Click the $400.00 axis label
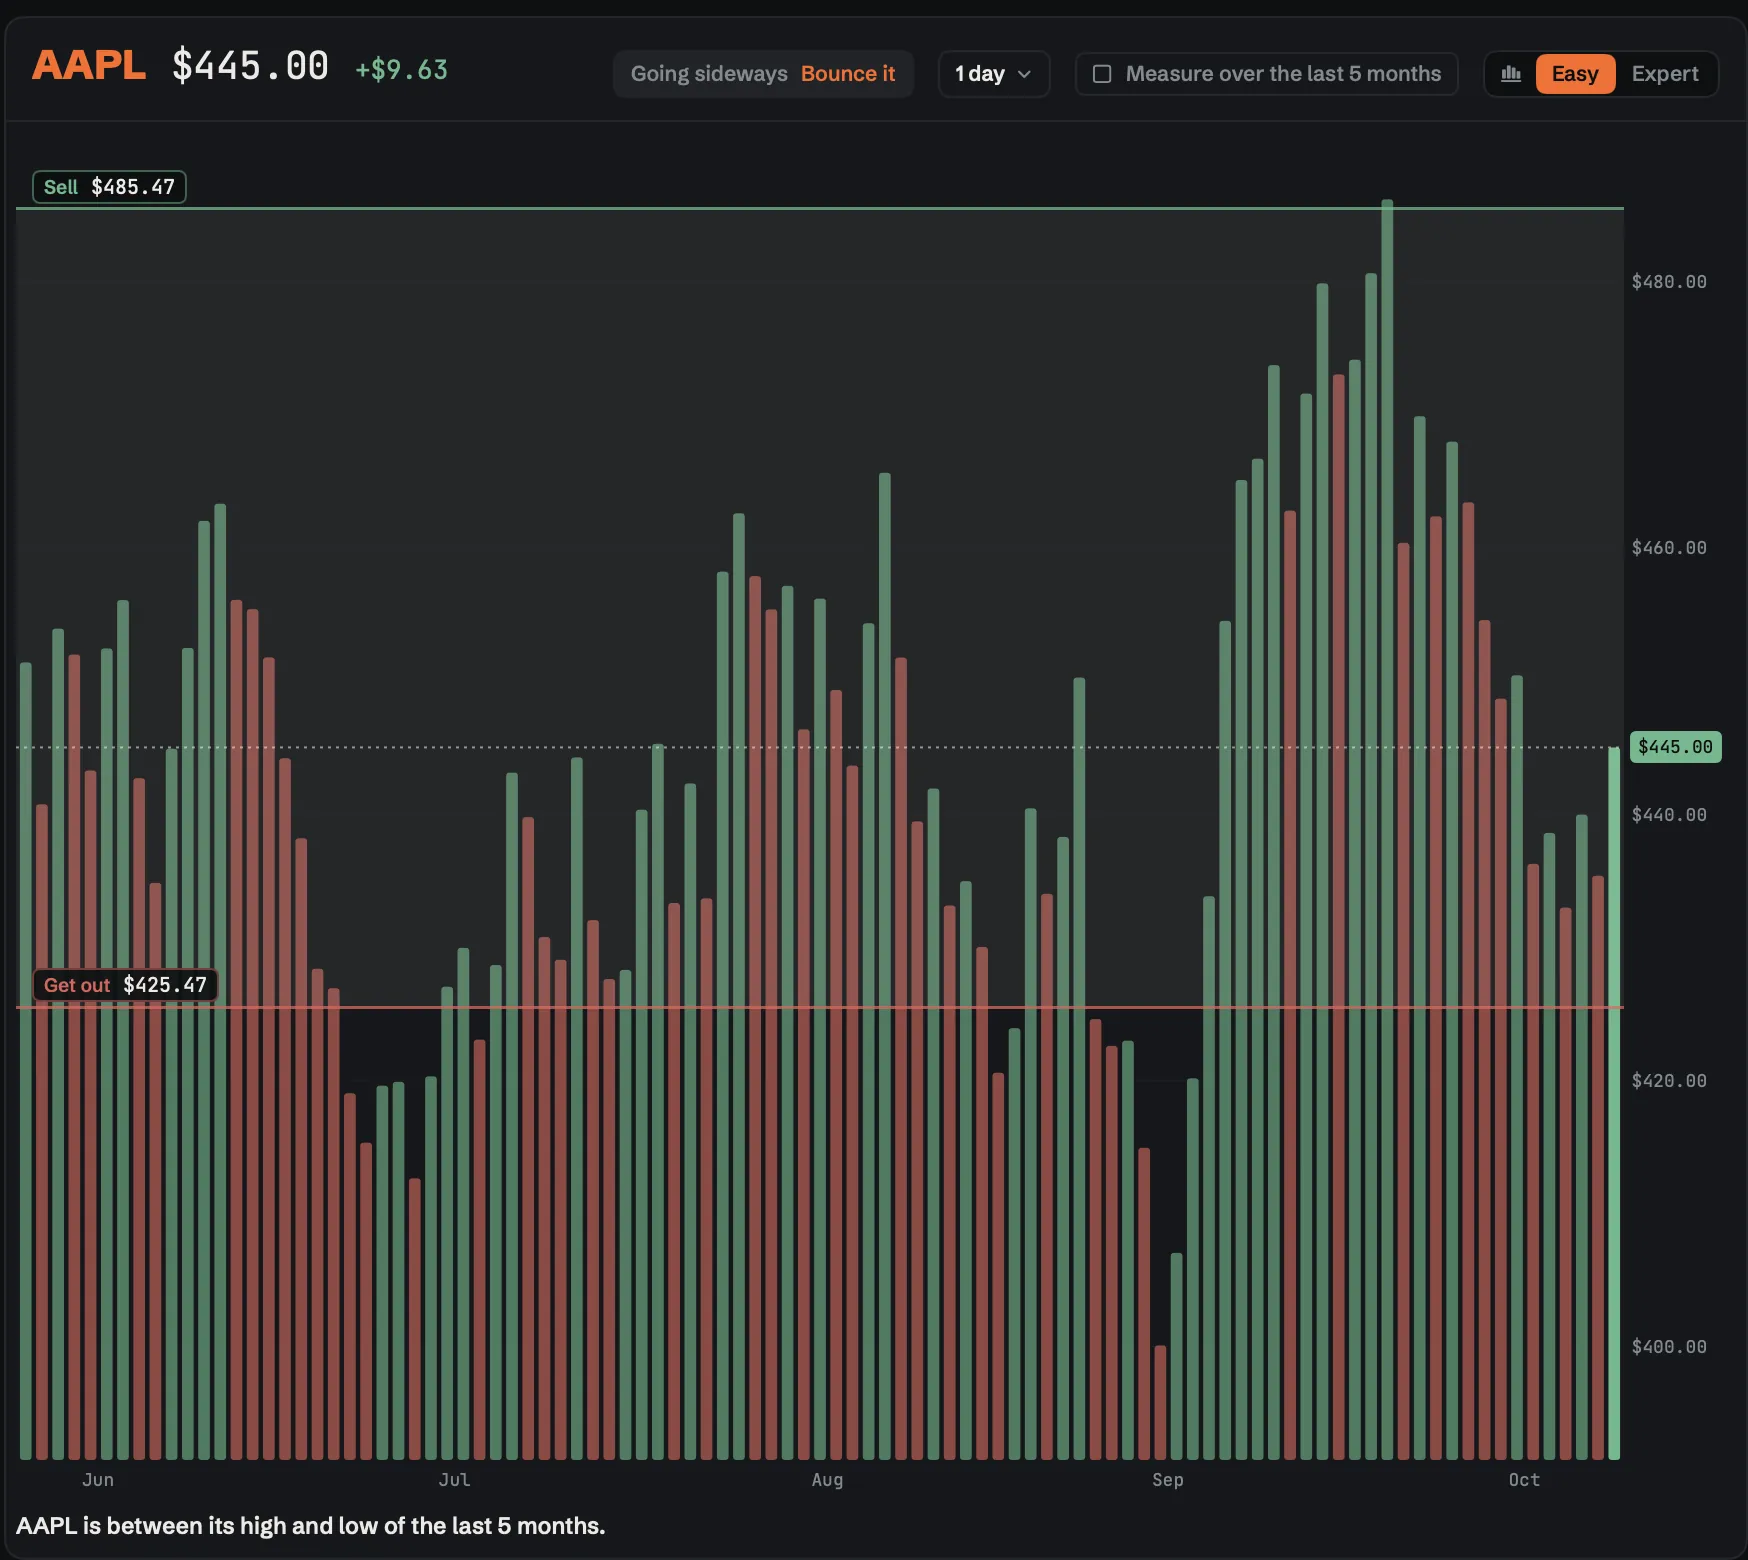 [1669, 1347]
